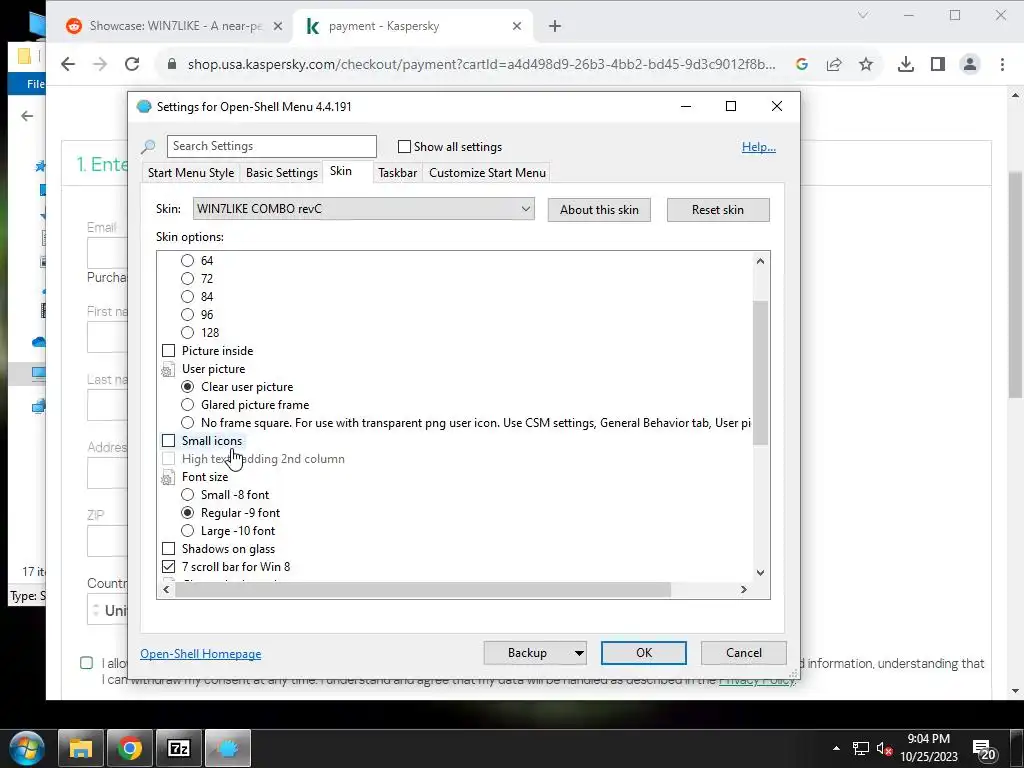Click the Windows 7 start orb

26,748
